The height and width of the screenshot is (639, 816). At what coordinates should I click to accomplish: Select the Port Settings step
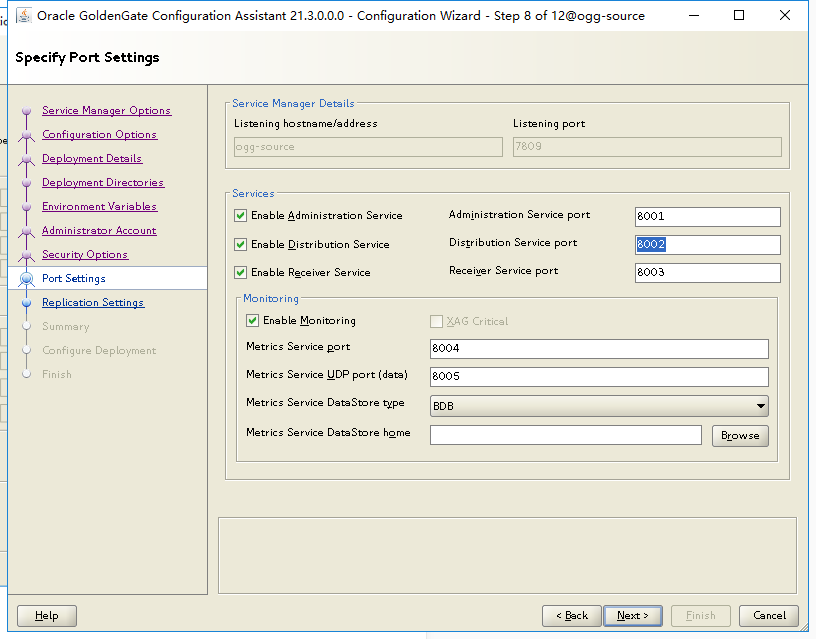(x=73, y=278)
